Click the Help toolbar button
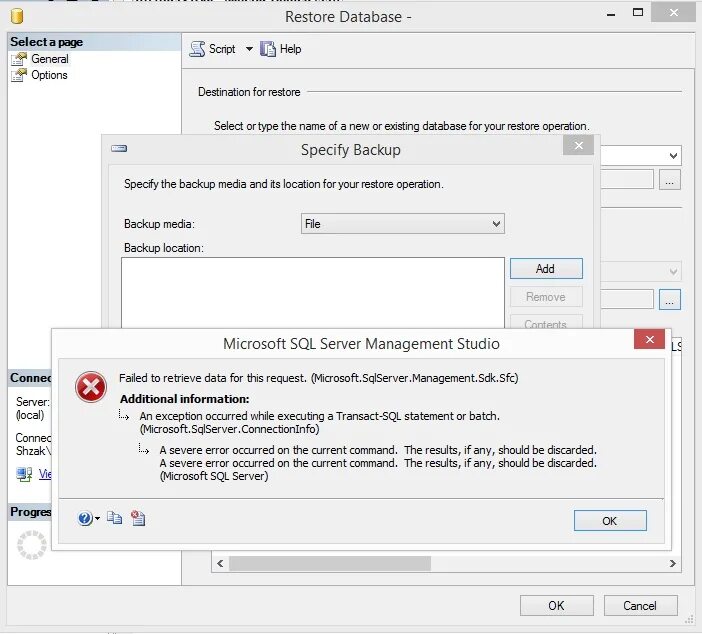Viewport: 702px width, 634px height. [281, 49]
